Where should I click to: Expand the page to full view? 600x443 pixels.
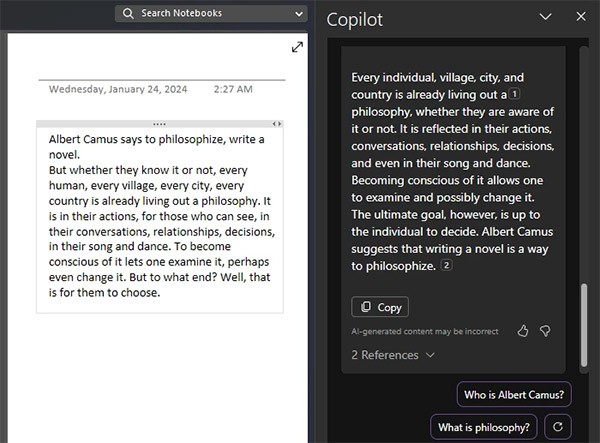pyautogui.click(x=297, y=47)
